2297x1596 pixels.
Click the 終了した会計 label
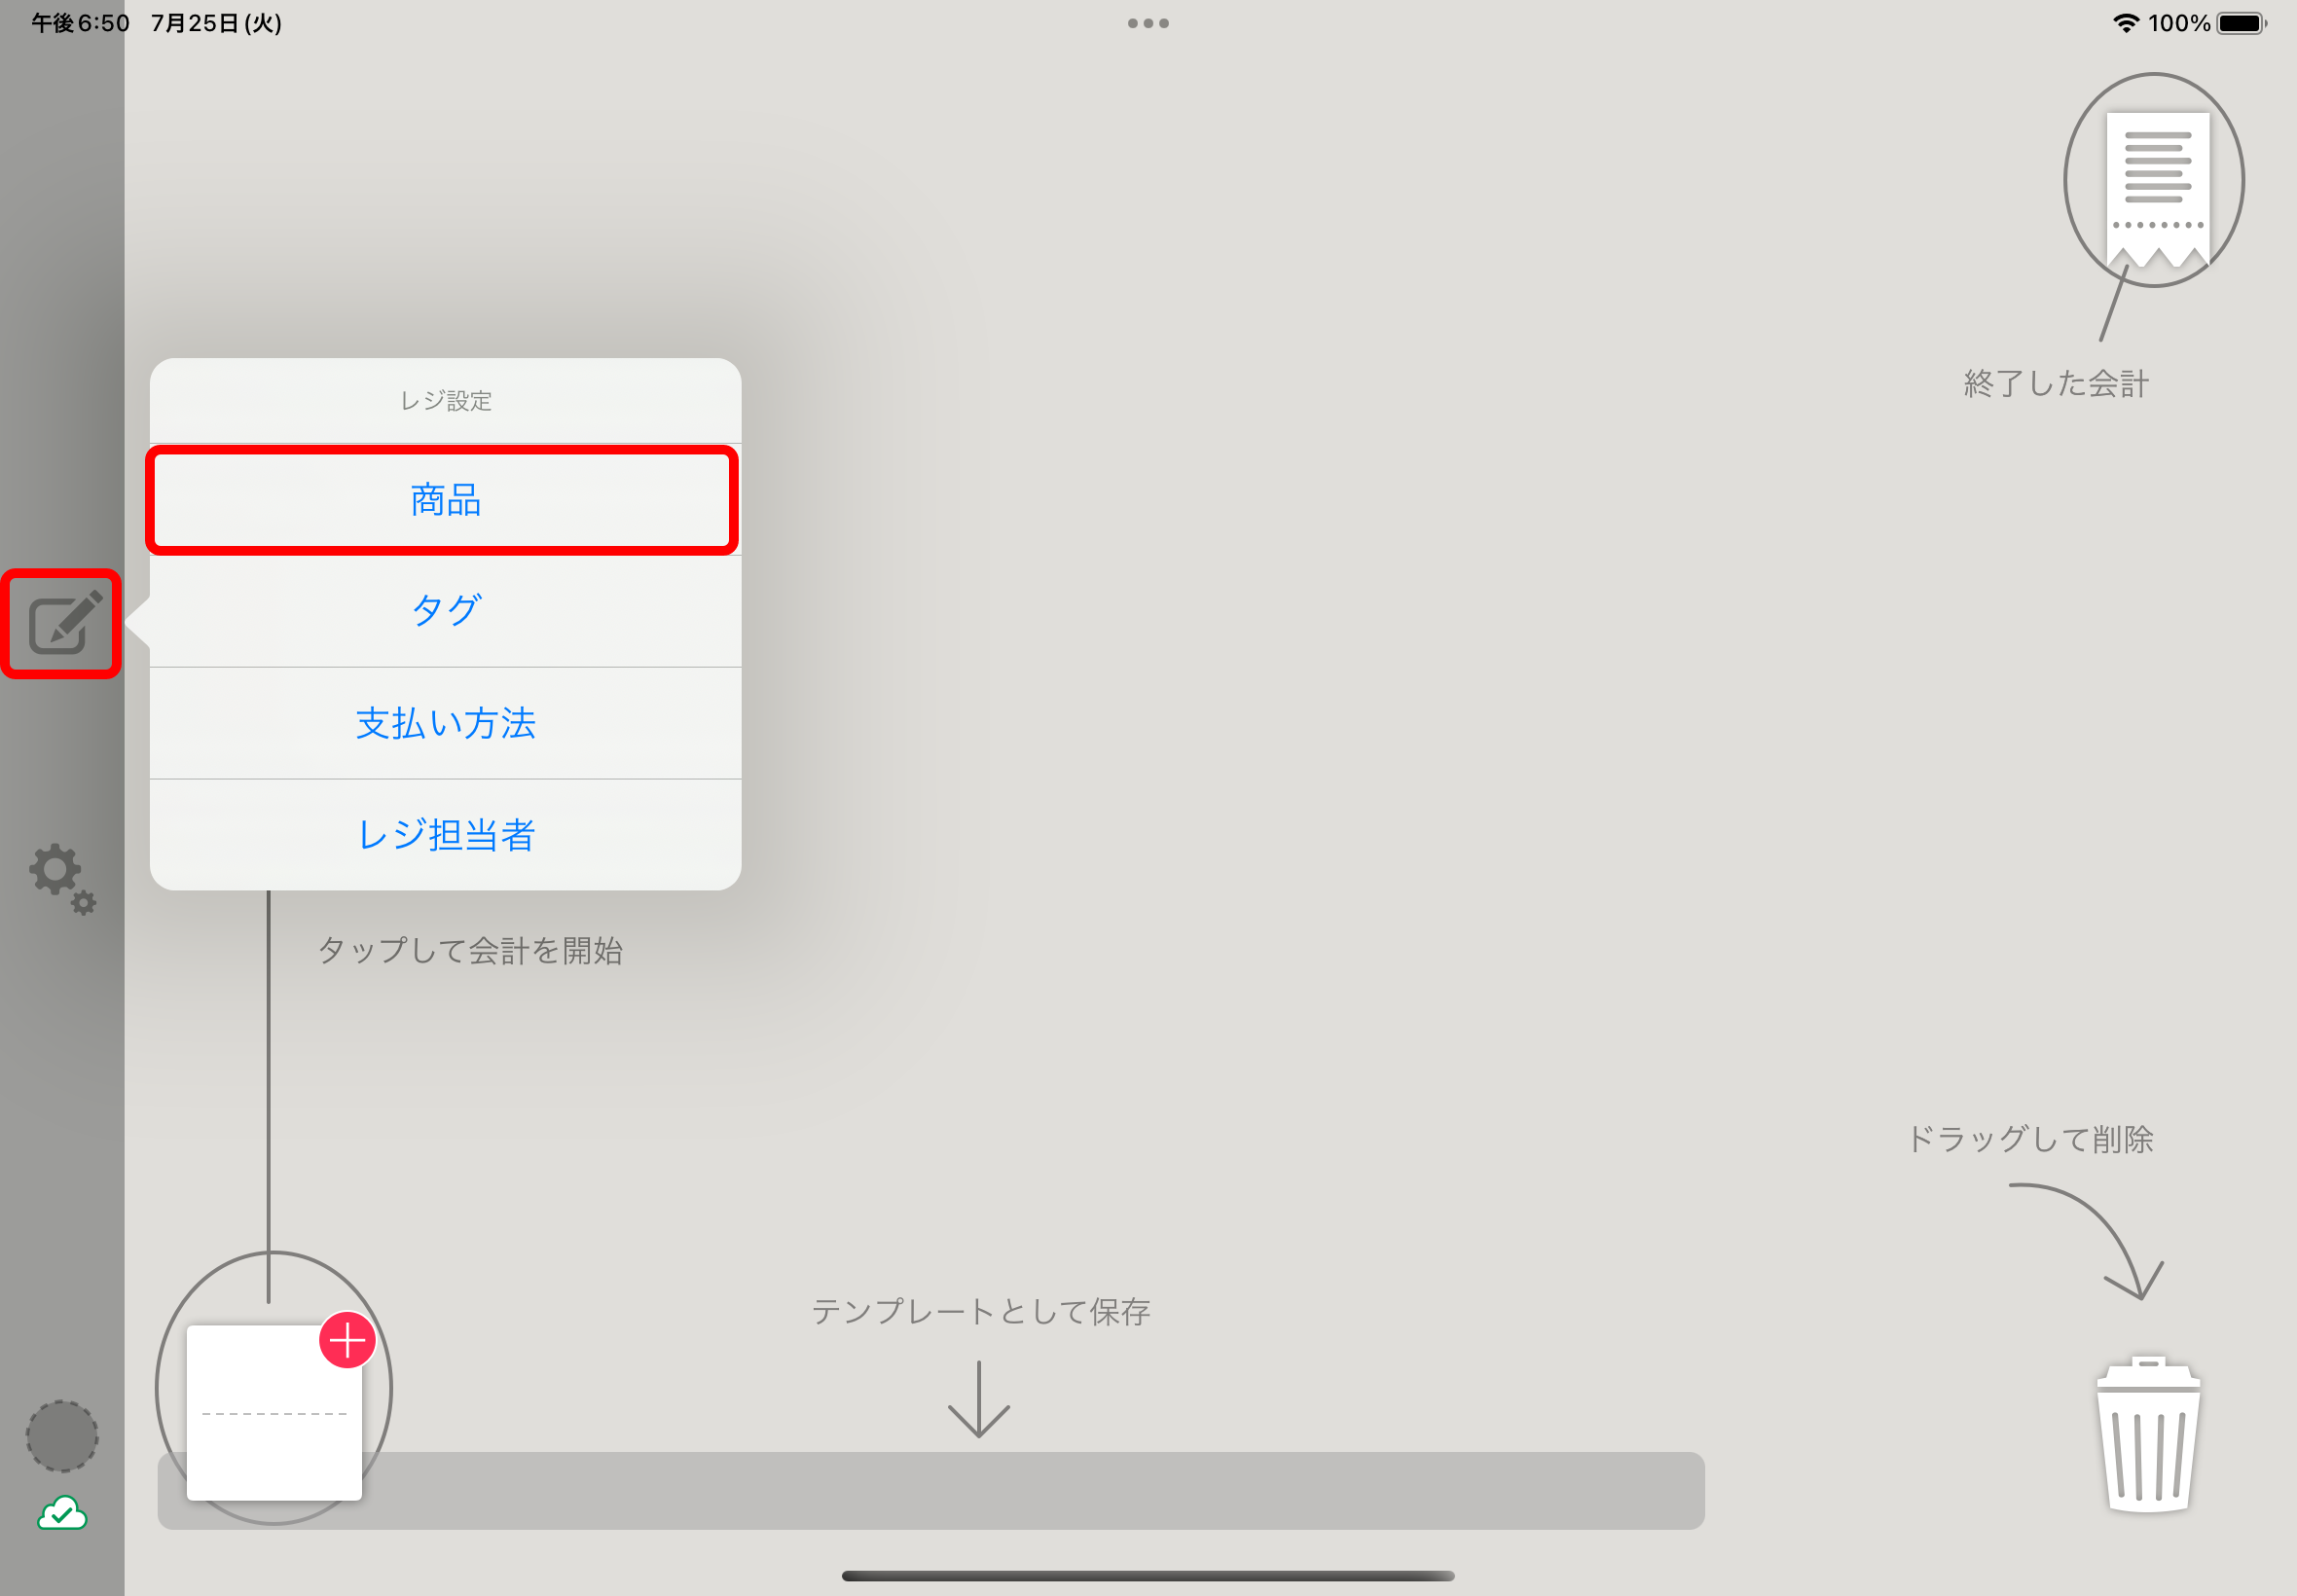click(x=2056, y=383)
